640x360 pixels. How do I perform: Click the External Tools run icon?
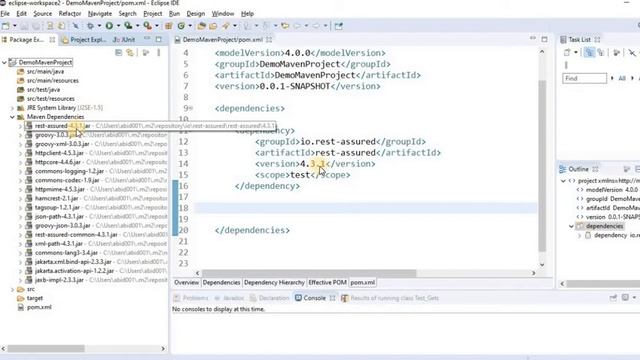[x=147, y=26]
